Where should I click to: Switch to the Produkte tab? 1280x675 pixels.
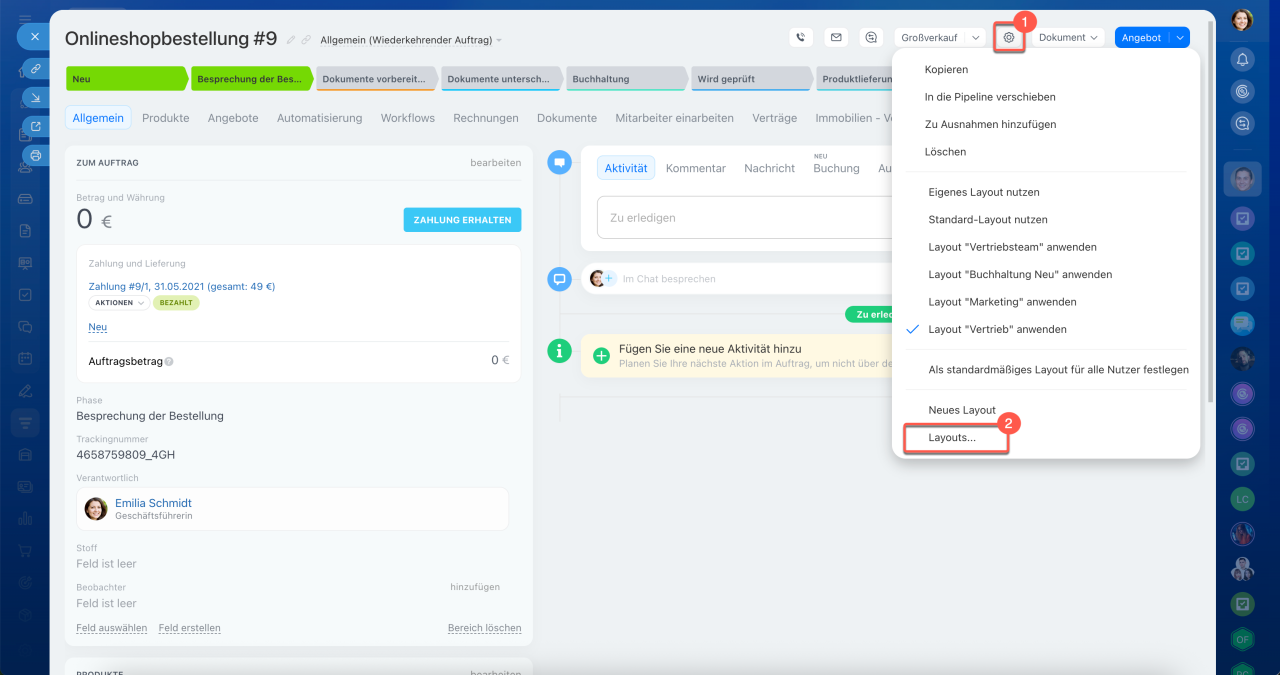[x=165, y=118]
